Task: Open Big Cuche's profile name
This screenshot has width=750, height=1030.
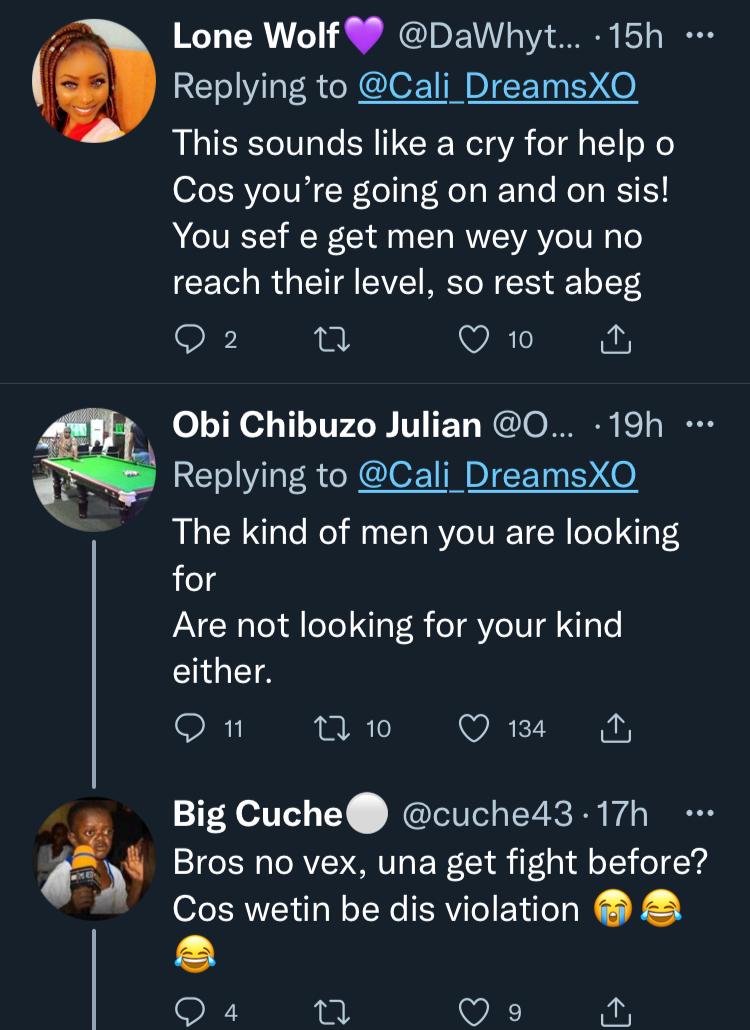Action: pyautogui.click(x=257, y=815)
